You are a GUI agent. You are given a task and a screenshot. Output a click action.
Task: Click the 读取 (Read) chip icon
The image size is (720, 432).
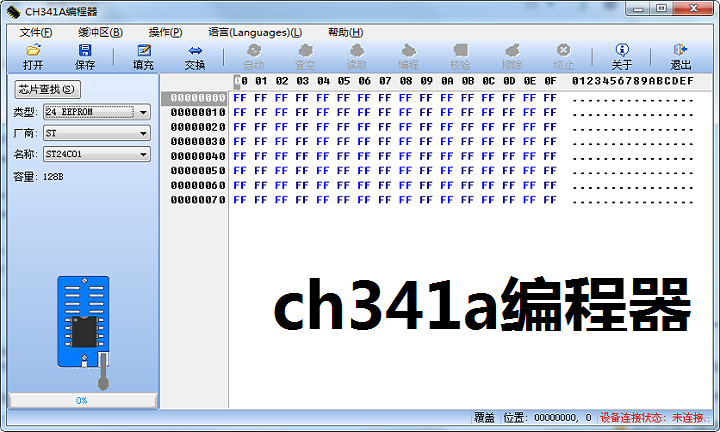(357, 50)
